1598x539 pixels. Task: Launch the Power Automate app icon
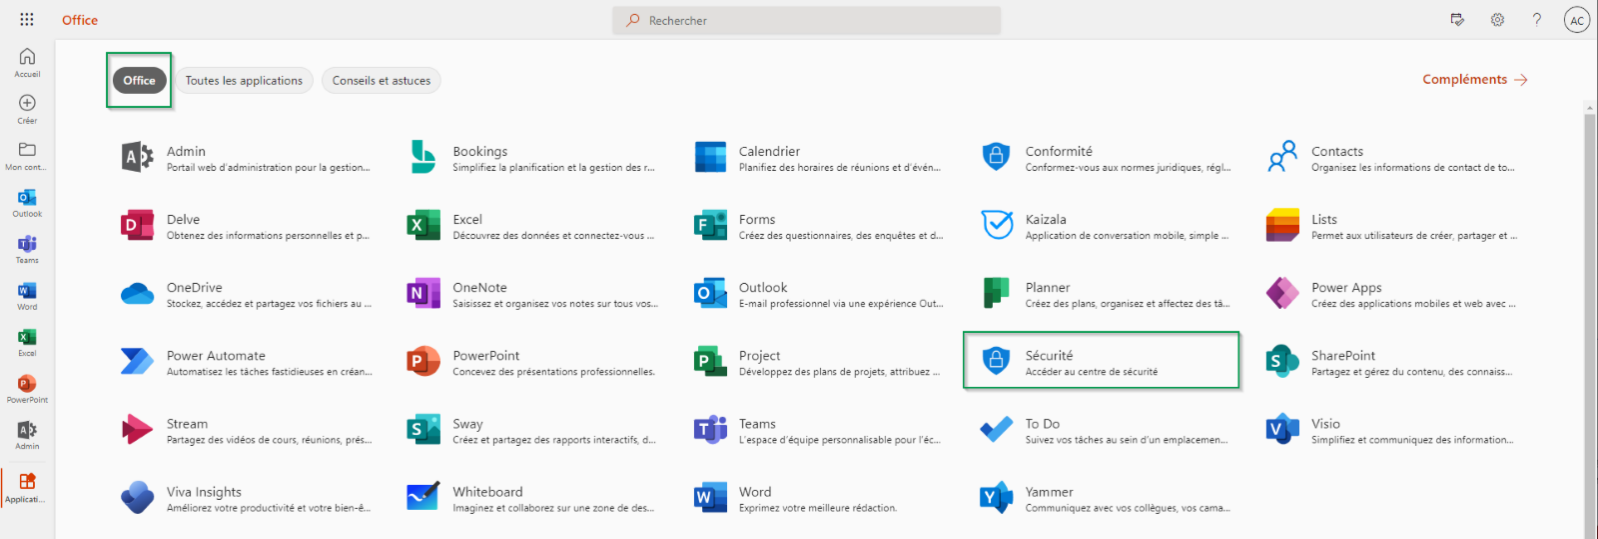pyautogui.click(x=137, y=361)
